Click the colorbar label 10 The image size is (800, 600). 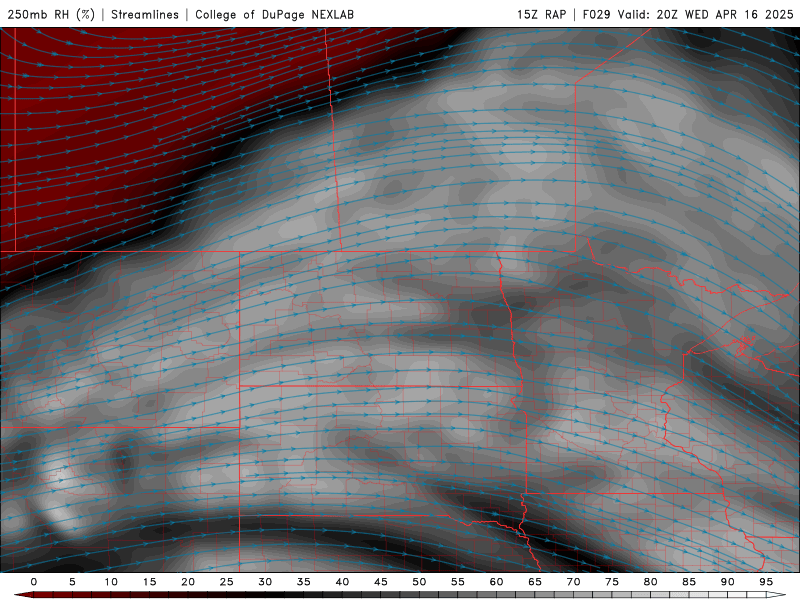(x=111, y=582)
